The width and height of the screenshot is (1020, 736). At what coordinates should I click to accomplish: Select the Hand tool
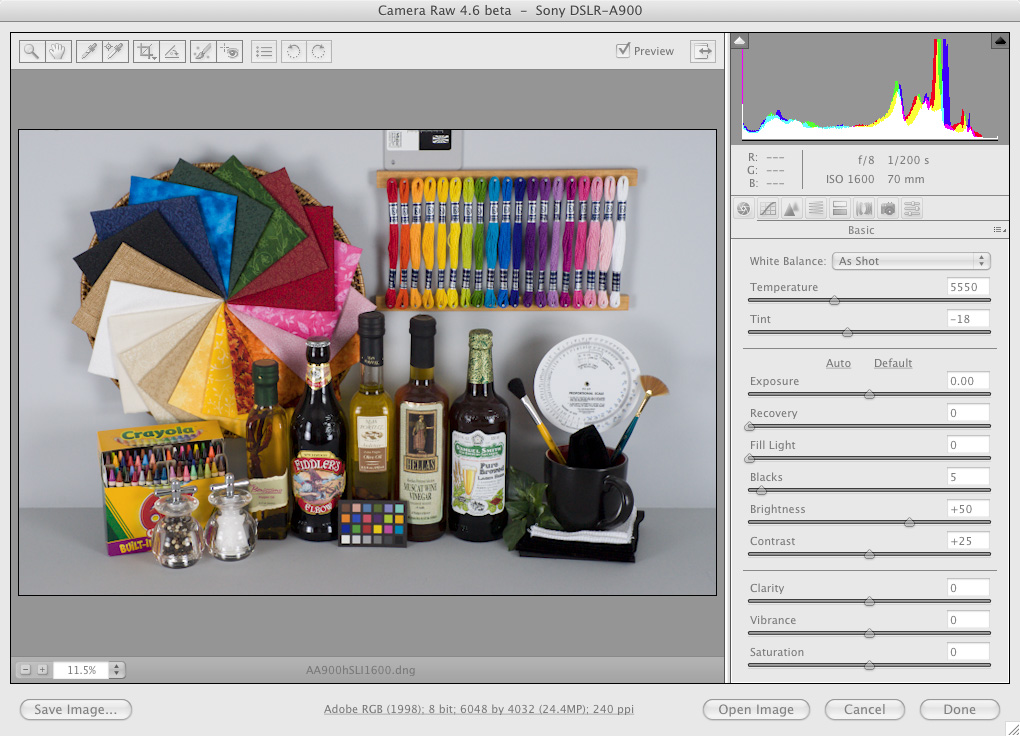57,52
